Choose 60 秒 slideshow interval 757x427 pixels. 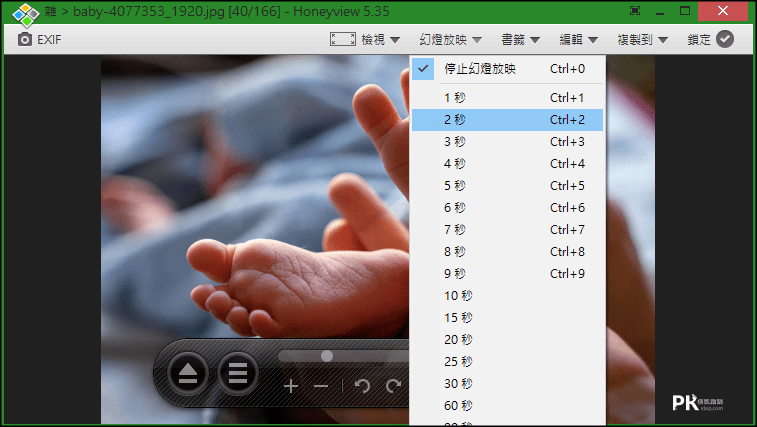(507, 405)
